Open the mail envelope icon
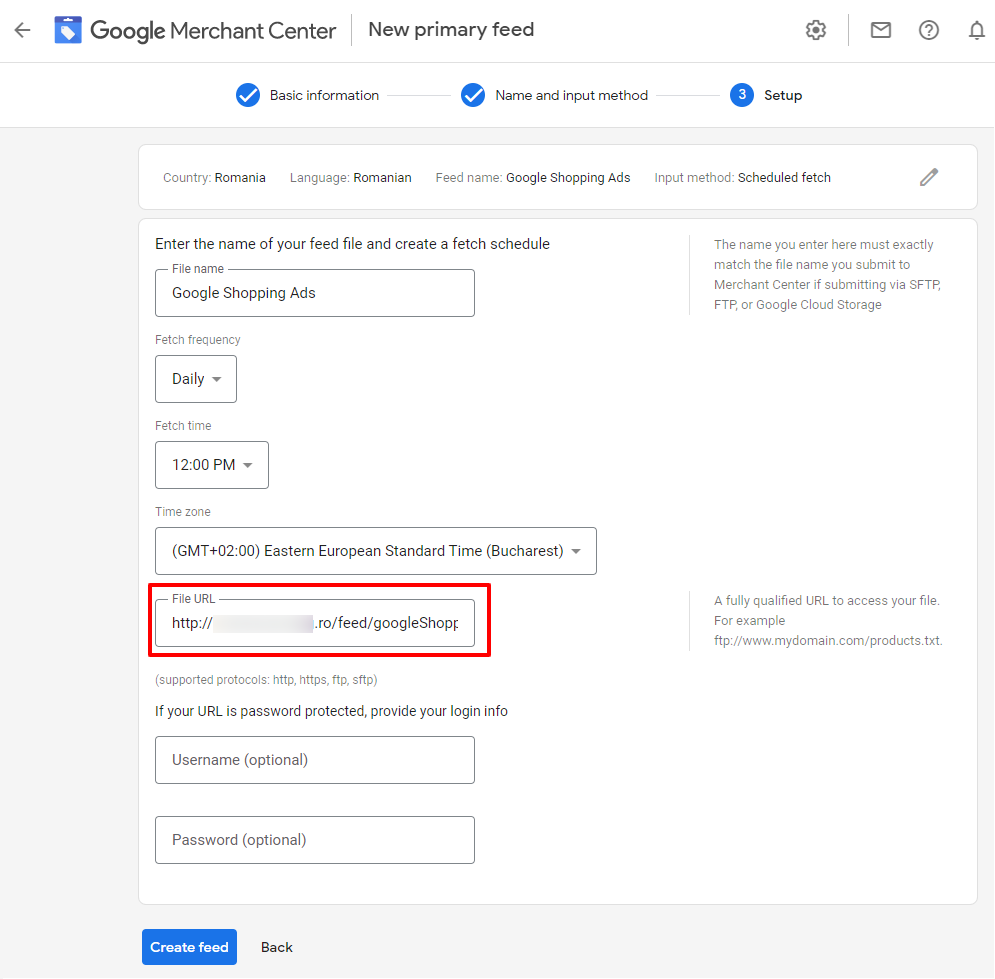Viewport: 995px width, 979px height. point(880,30)
